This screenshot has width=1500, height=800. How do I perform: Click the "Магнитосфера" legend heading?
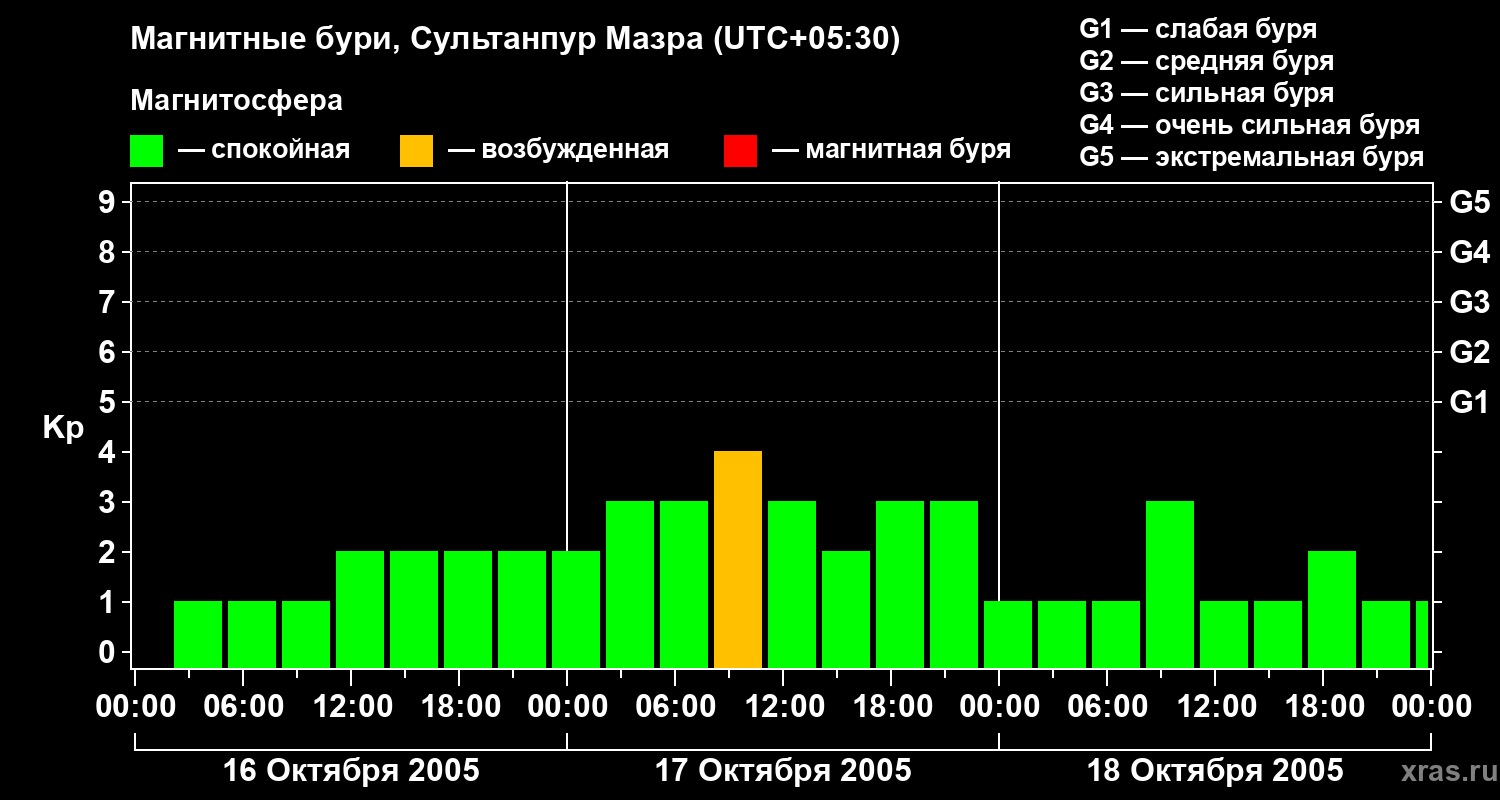[x=237, y=101]
